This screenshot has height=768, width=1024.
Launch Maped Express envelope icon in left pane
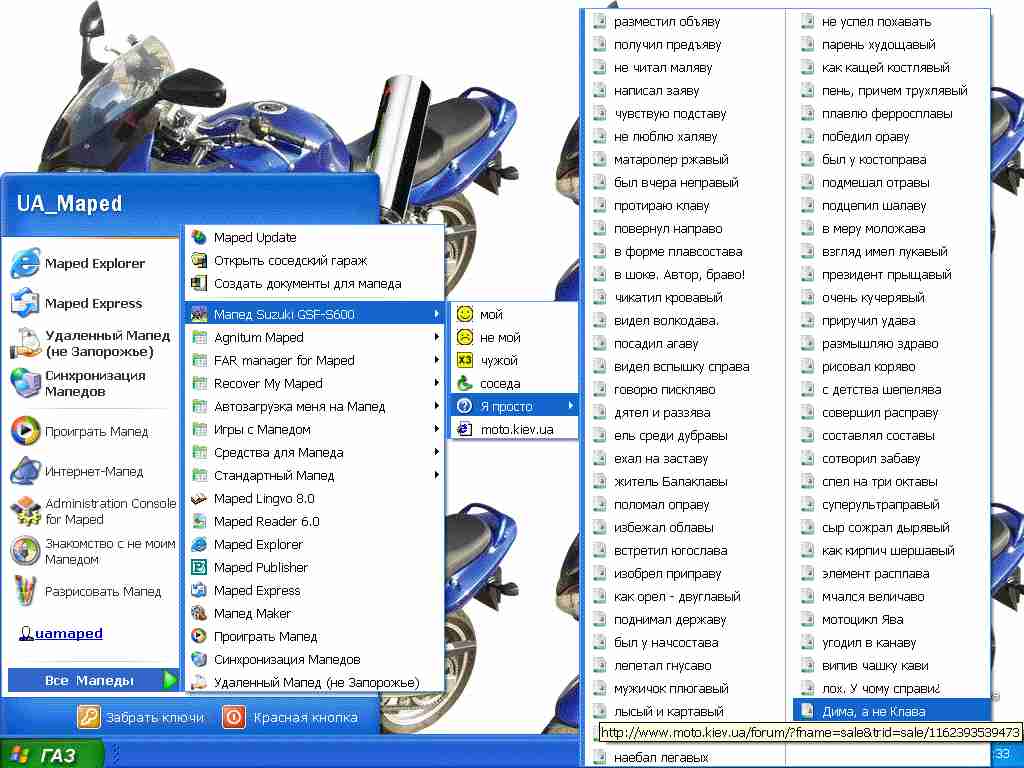(25, 303)
